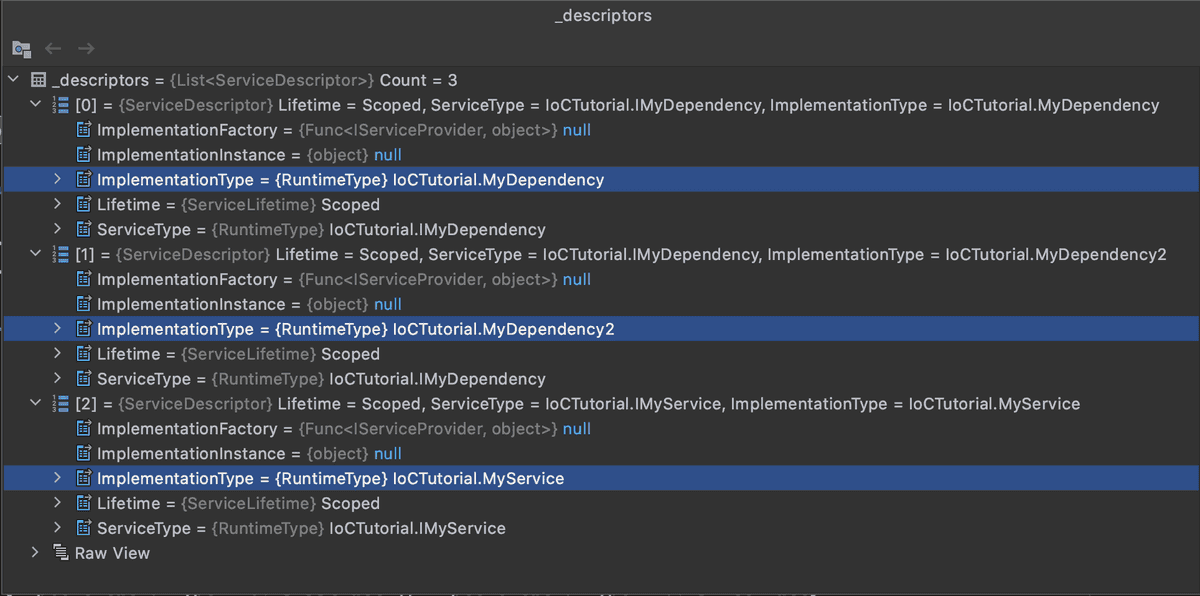Click the table icon beside _descriptors
The image size is (1200, 596).
coord(38,80)
